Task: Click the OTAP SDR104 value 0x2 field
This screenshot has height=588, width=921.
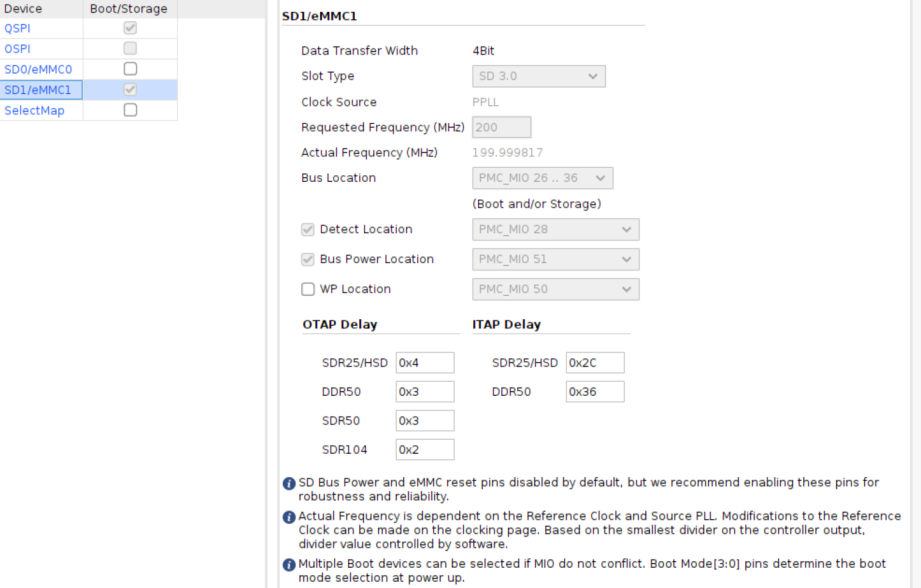Action: tap(425, 450)
